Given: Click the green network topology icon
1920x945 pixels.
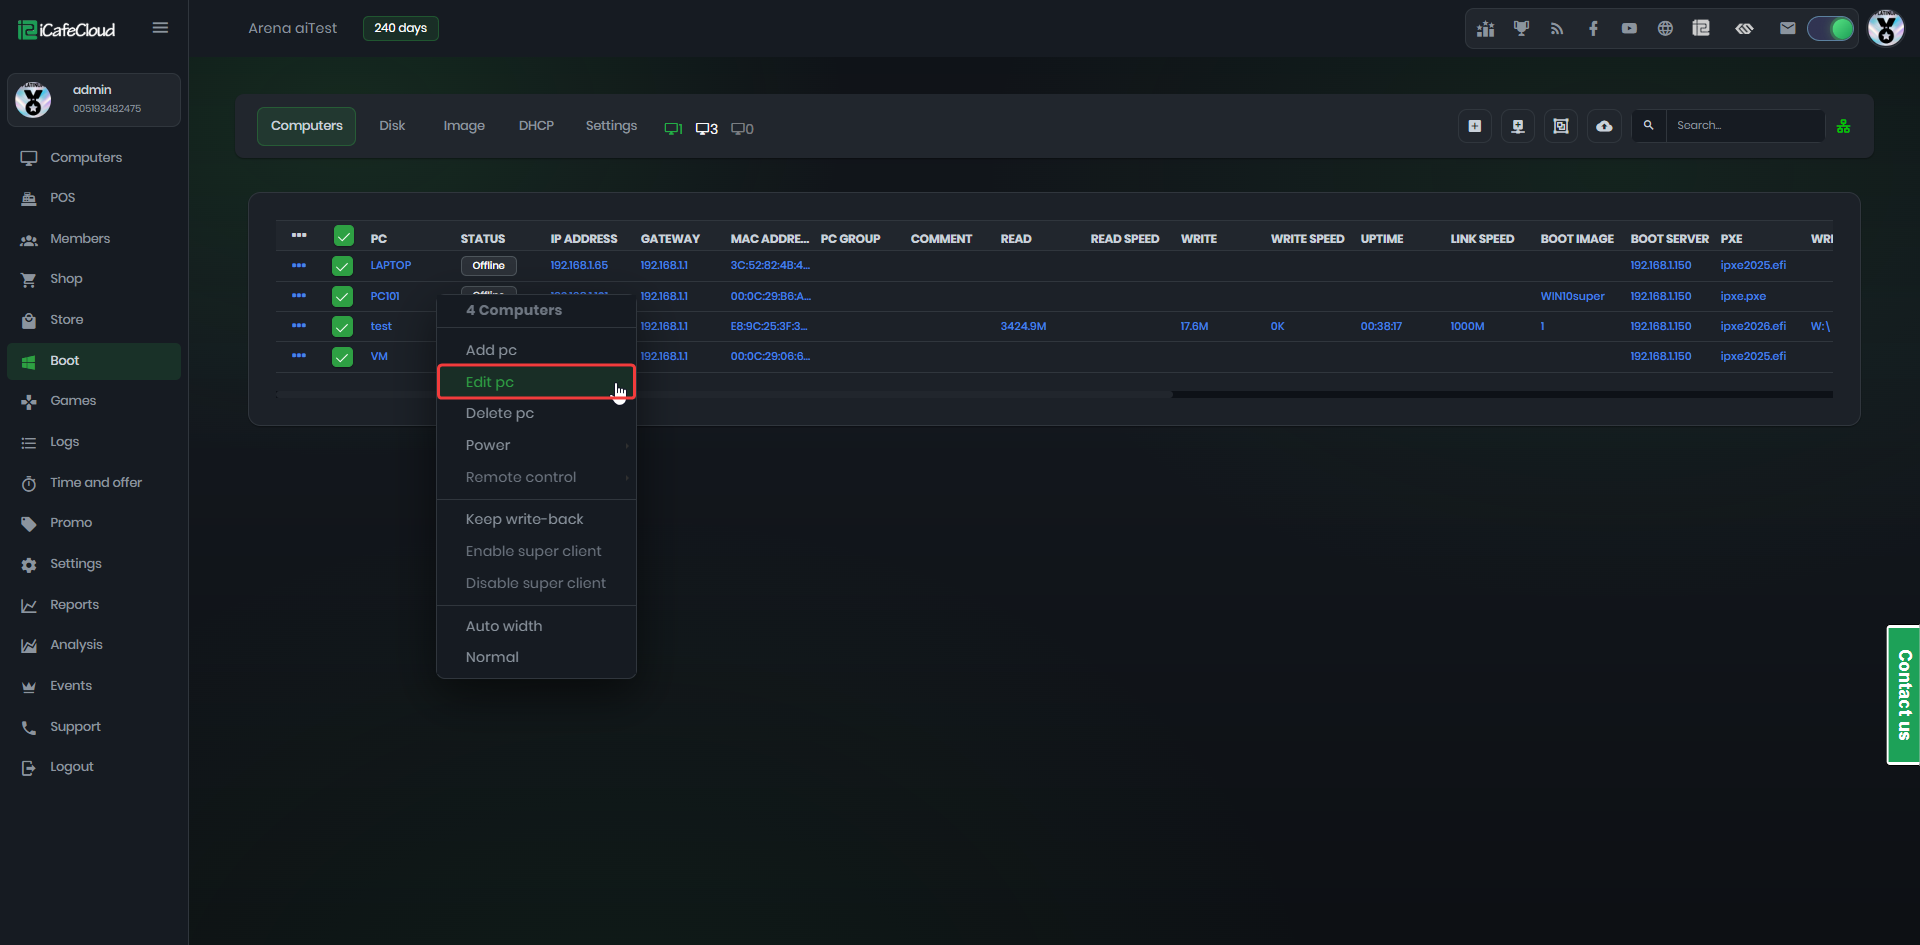Looking at the screenshot, I should coord(1843,126).
